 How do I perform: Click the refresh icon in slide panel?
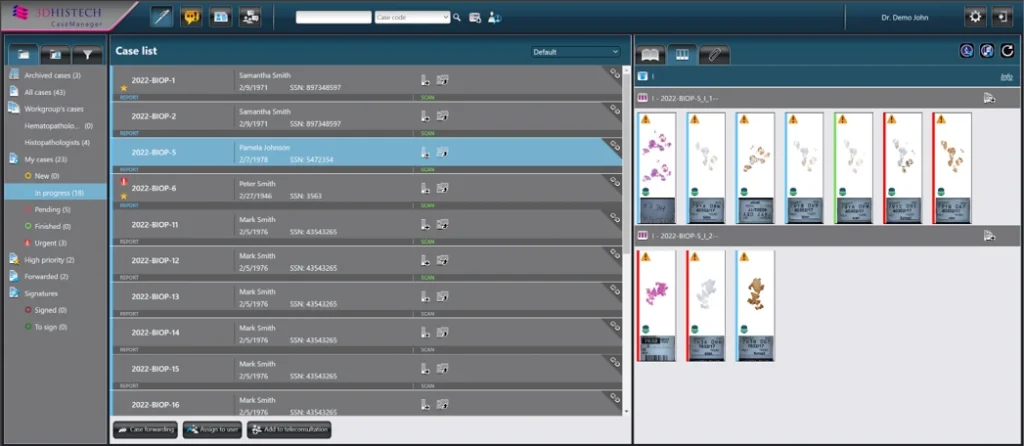[x=1008, y=51]
